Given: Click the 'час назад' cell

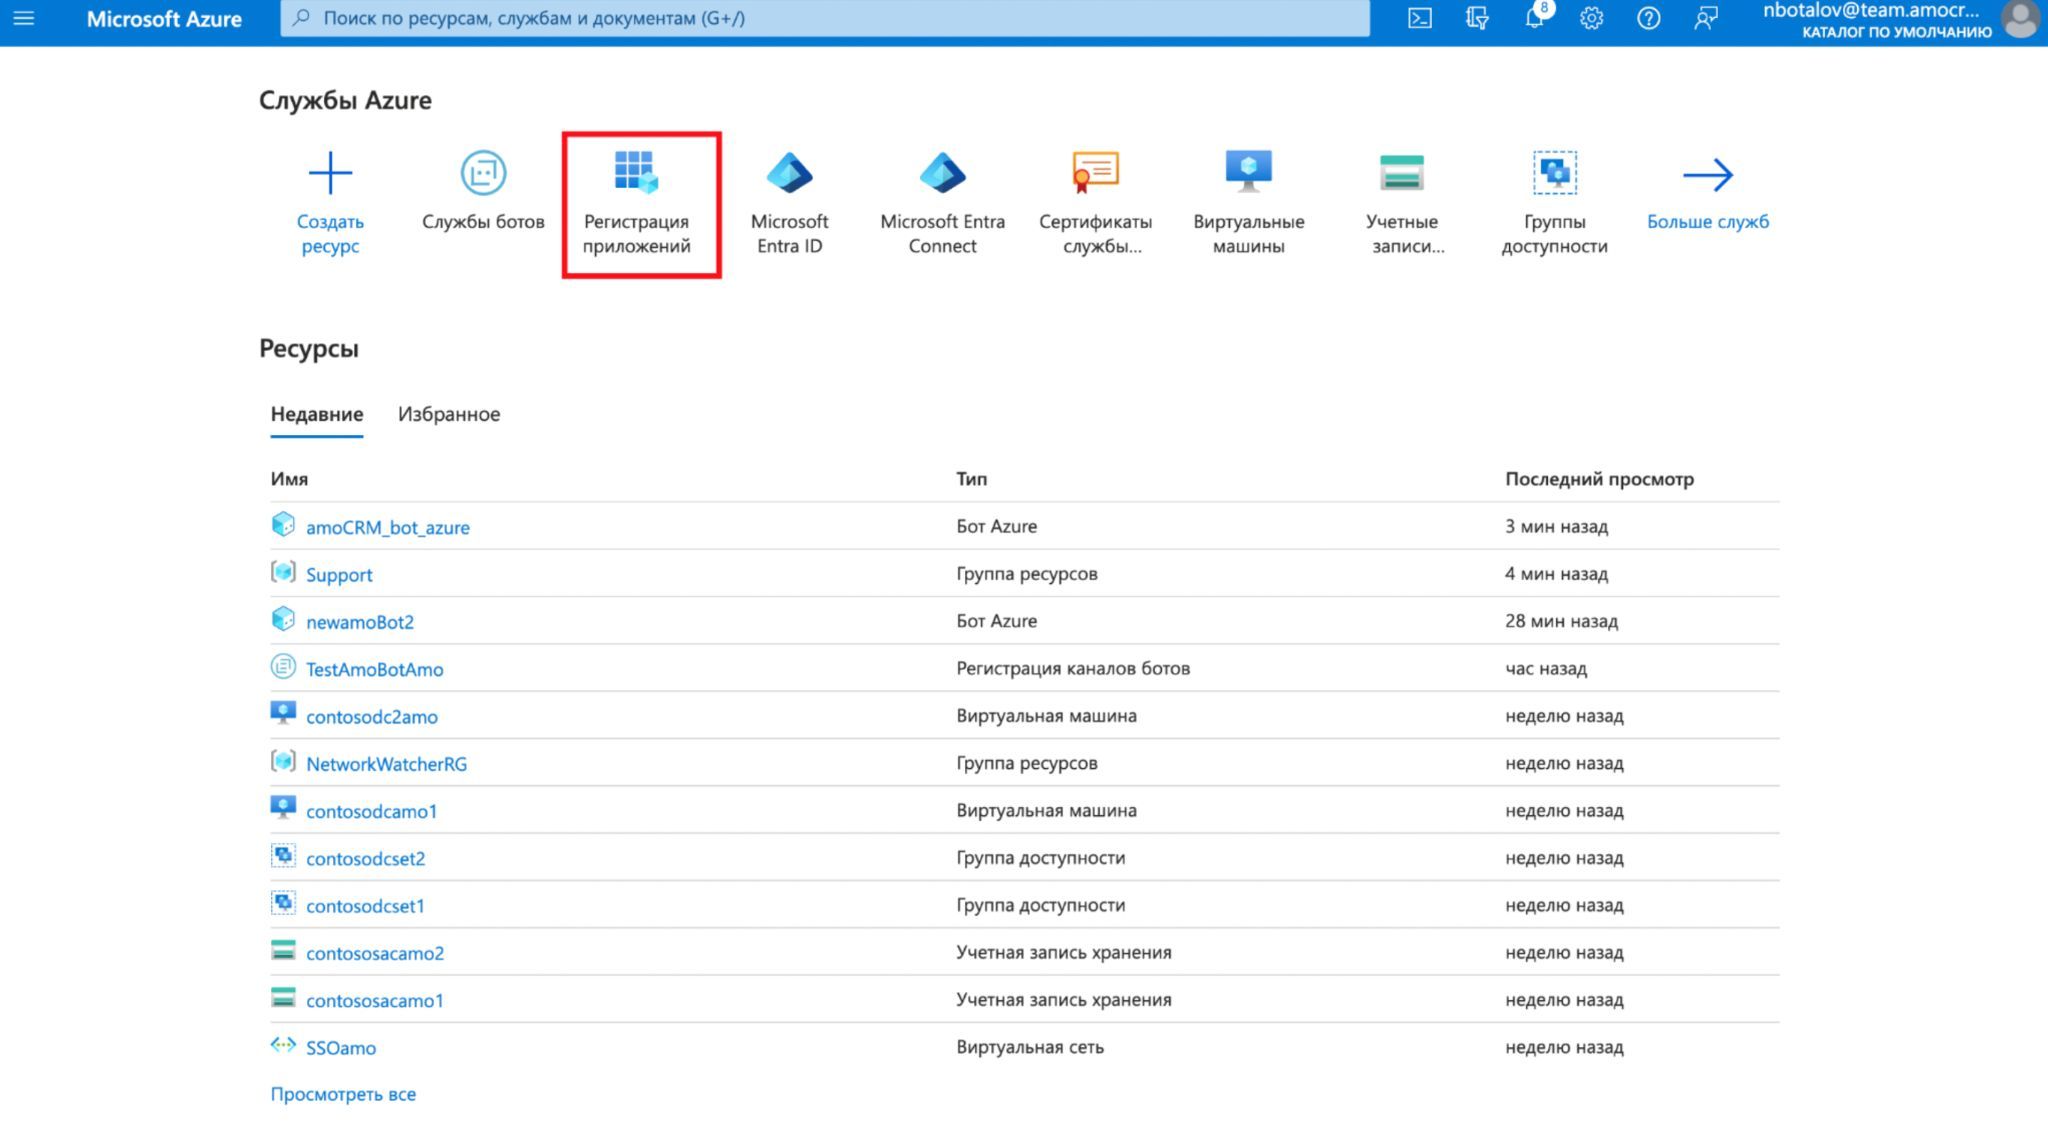Looking at the screenshot, I should [1546, 668].
